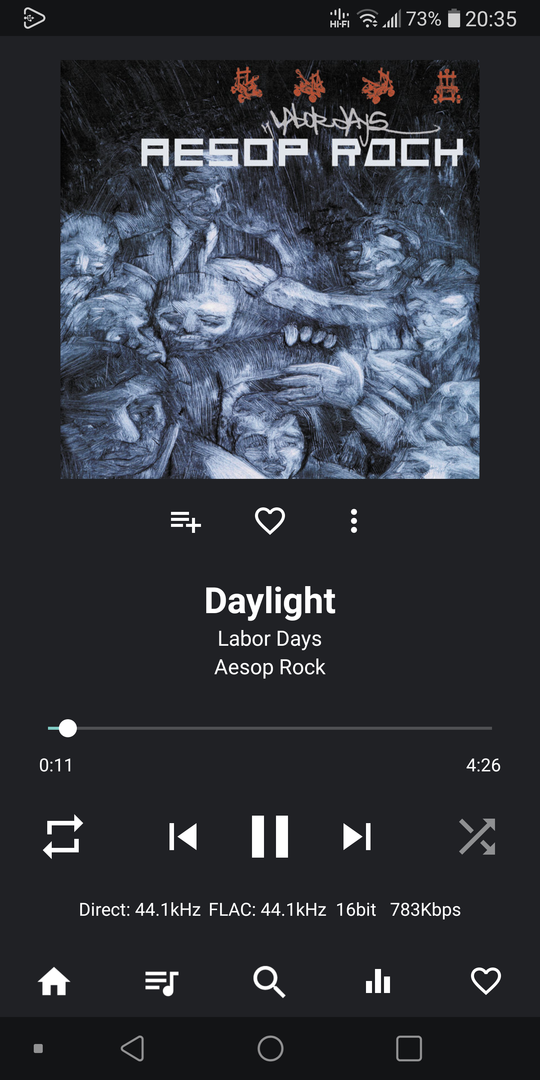Tap the Aesop Rock album cover
540x1080 pixels.
(270, 269)
